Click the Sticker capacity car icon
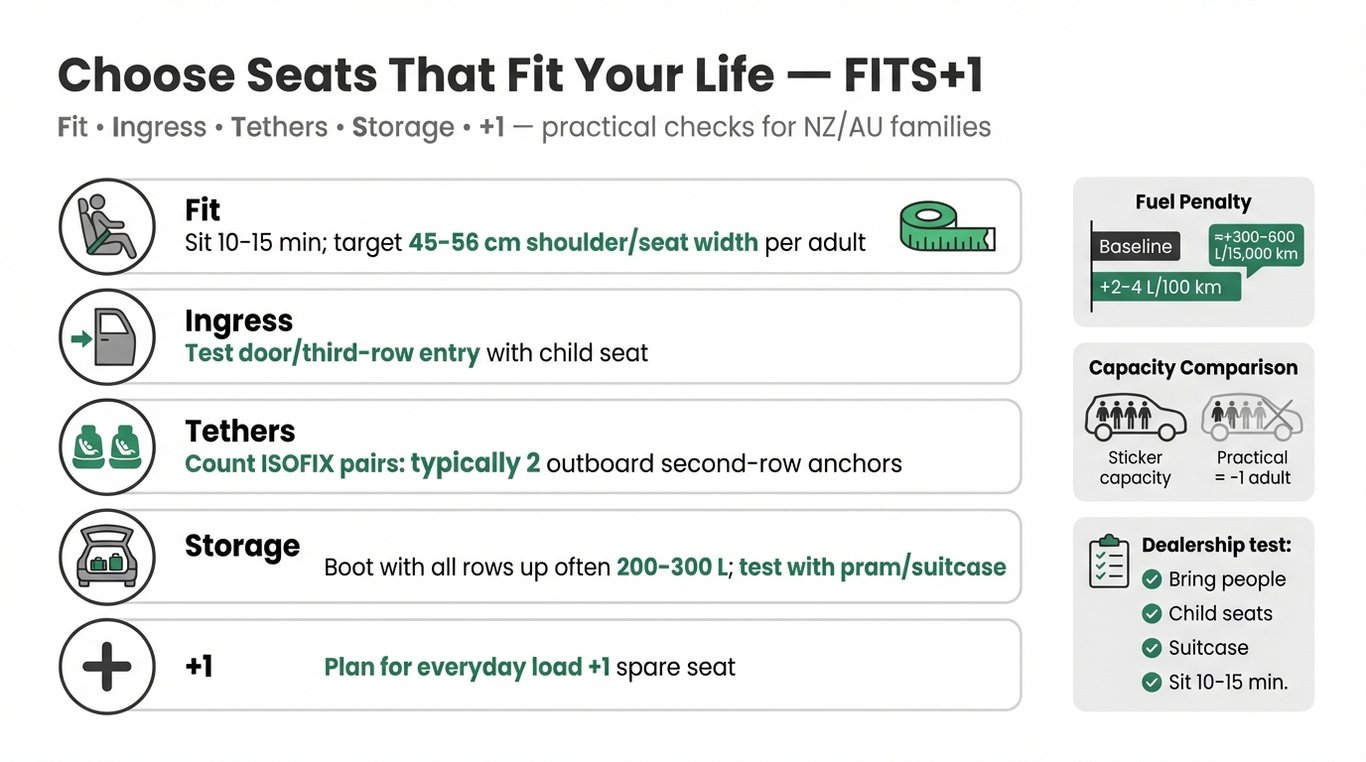Viewport: 1366px width, 762px height. coord(1135,416)
